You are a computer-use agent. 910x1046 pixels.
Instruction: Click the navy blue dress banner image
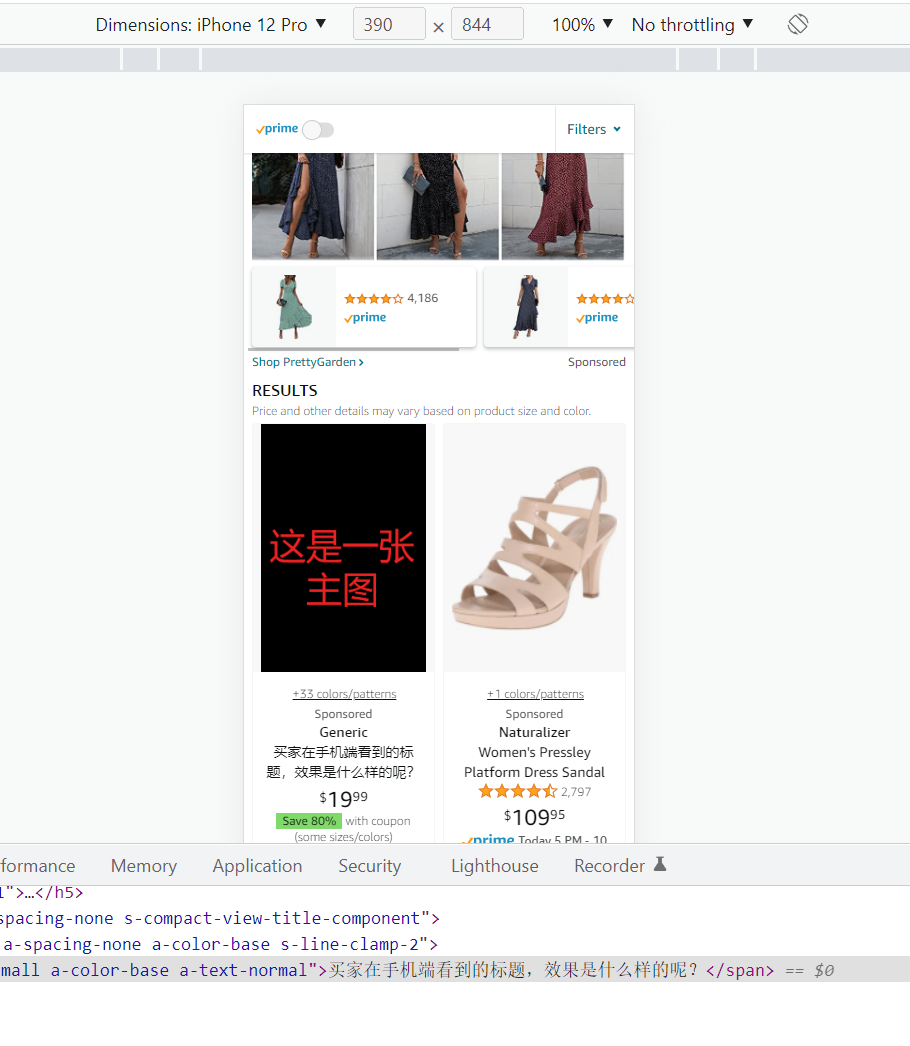point(313,206)
